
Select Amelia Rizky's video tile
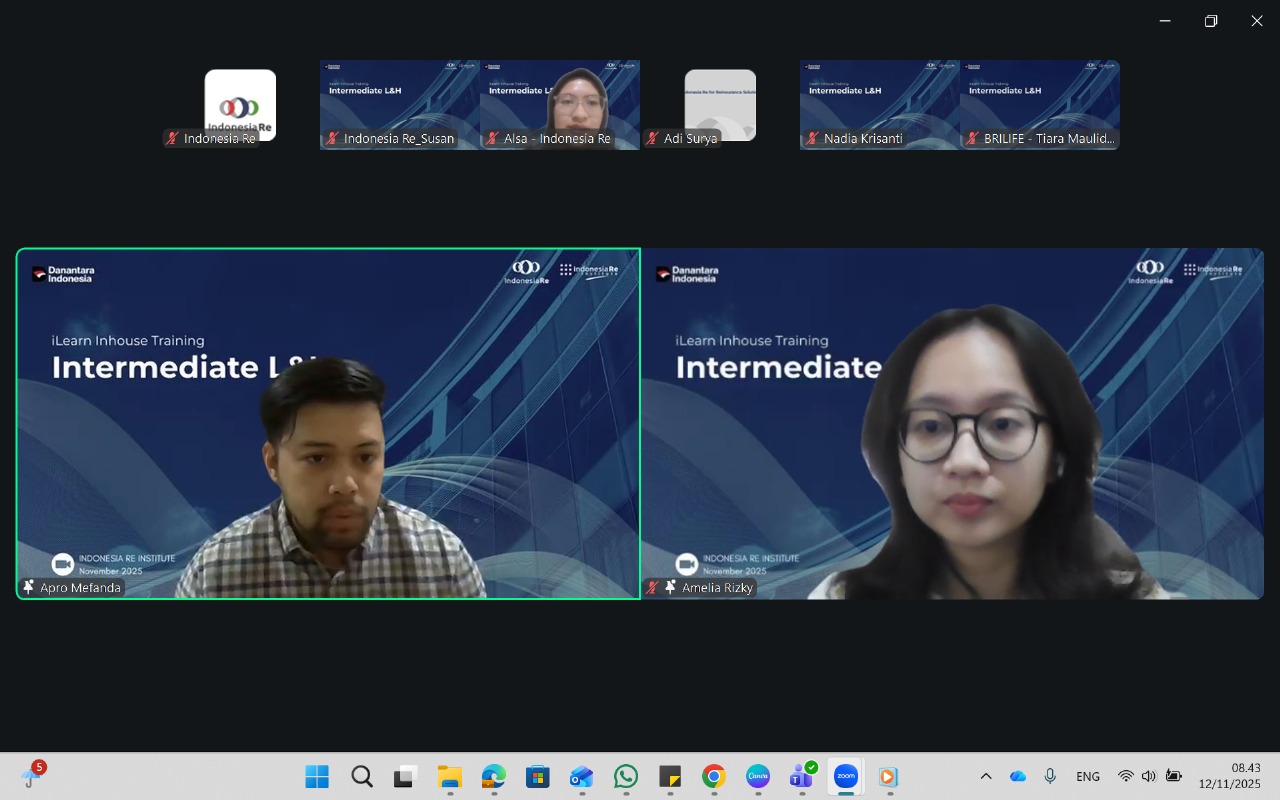(x=952, y=423)
